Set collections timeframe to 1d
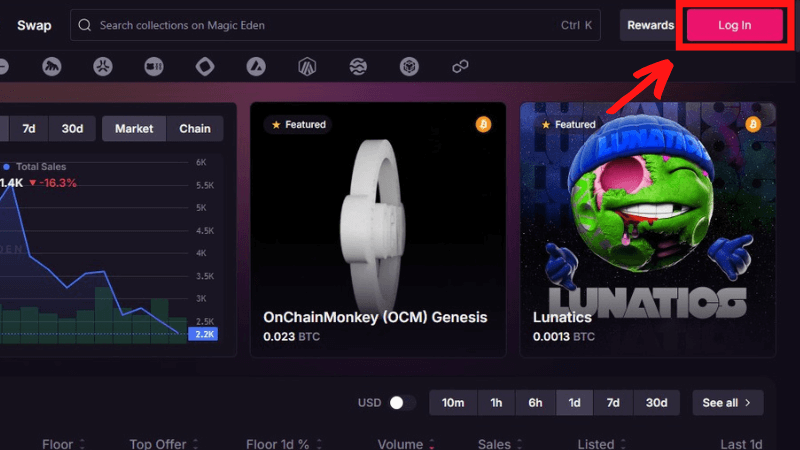 [574, 403]
